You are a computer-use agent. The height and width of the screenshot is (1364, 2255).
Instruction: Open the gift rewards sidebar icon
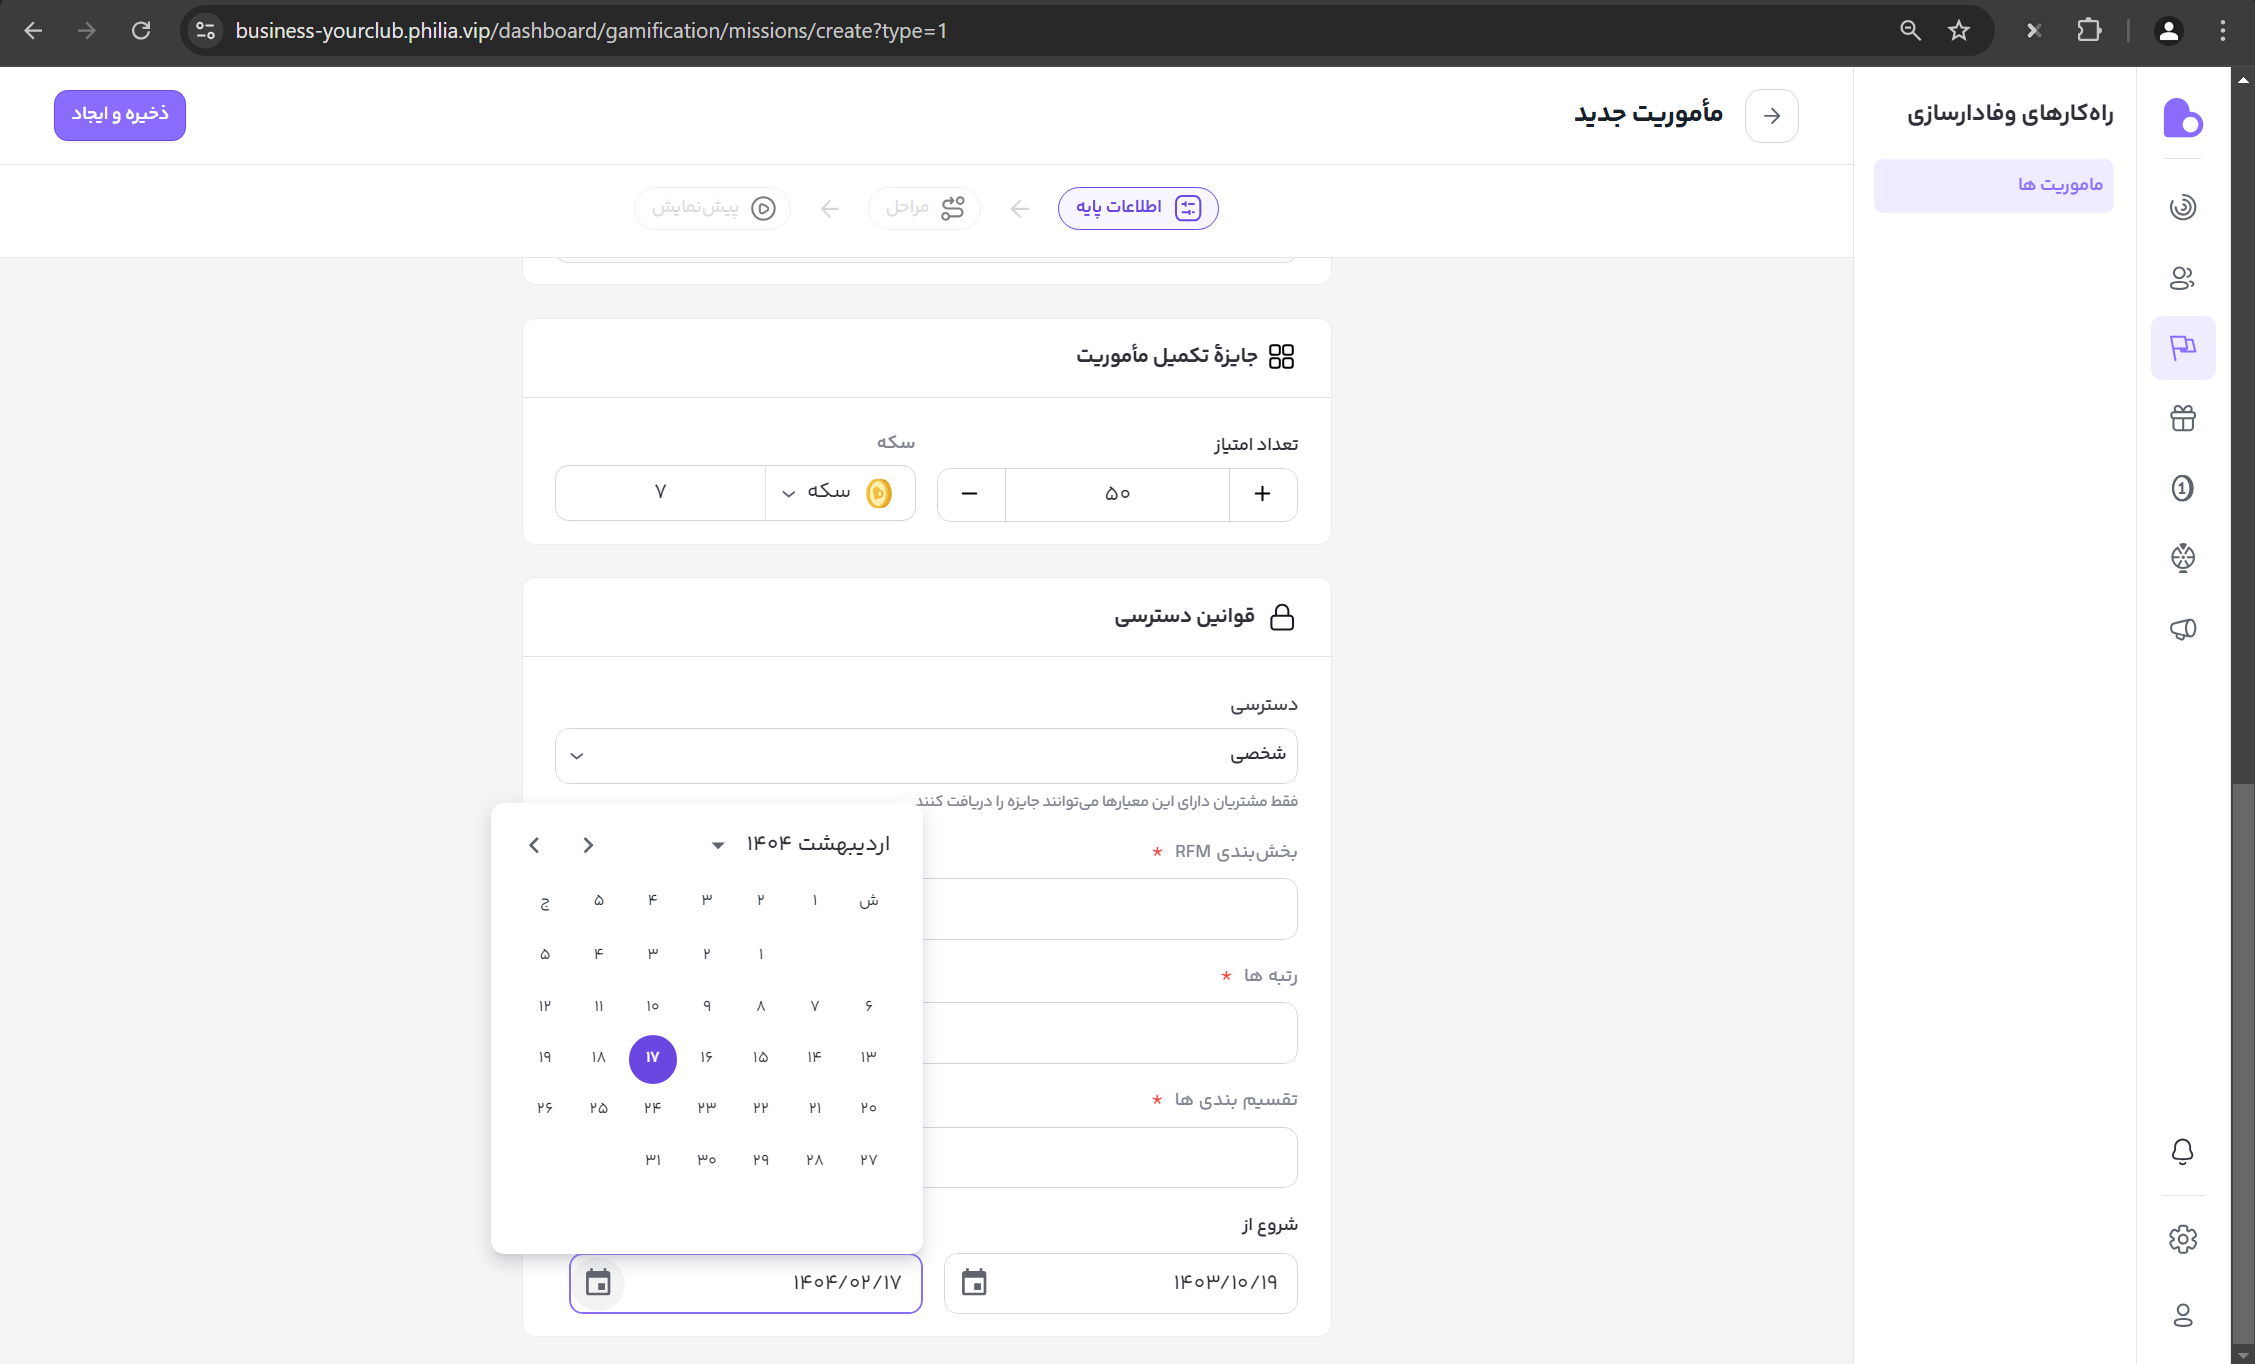coord(2182,418)
